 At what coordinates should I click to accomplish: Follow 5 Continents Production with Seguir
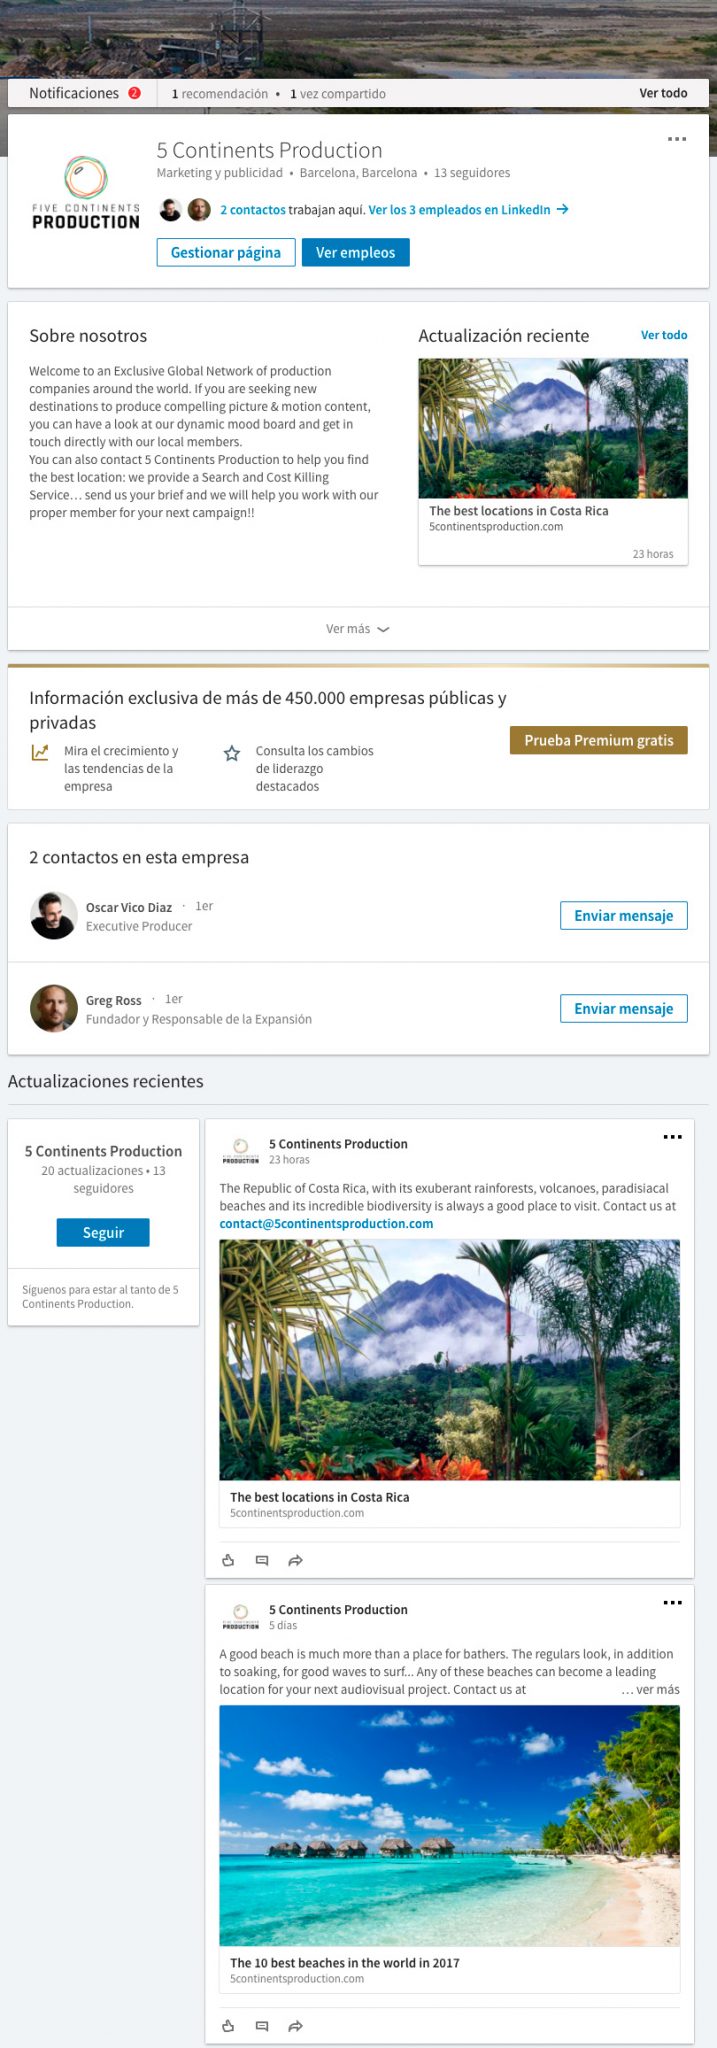click(x=103, y=1233)
